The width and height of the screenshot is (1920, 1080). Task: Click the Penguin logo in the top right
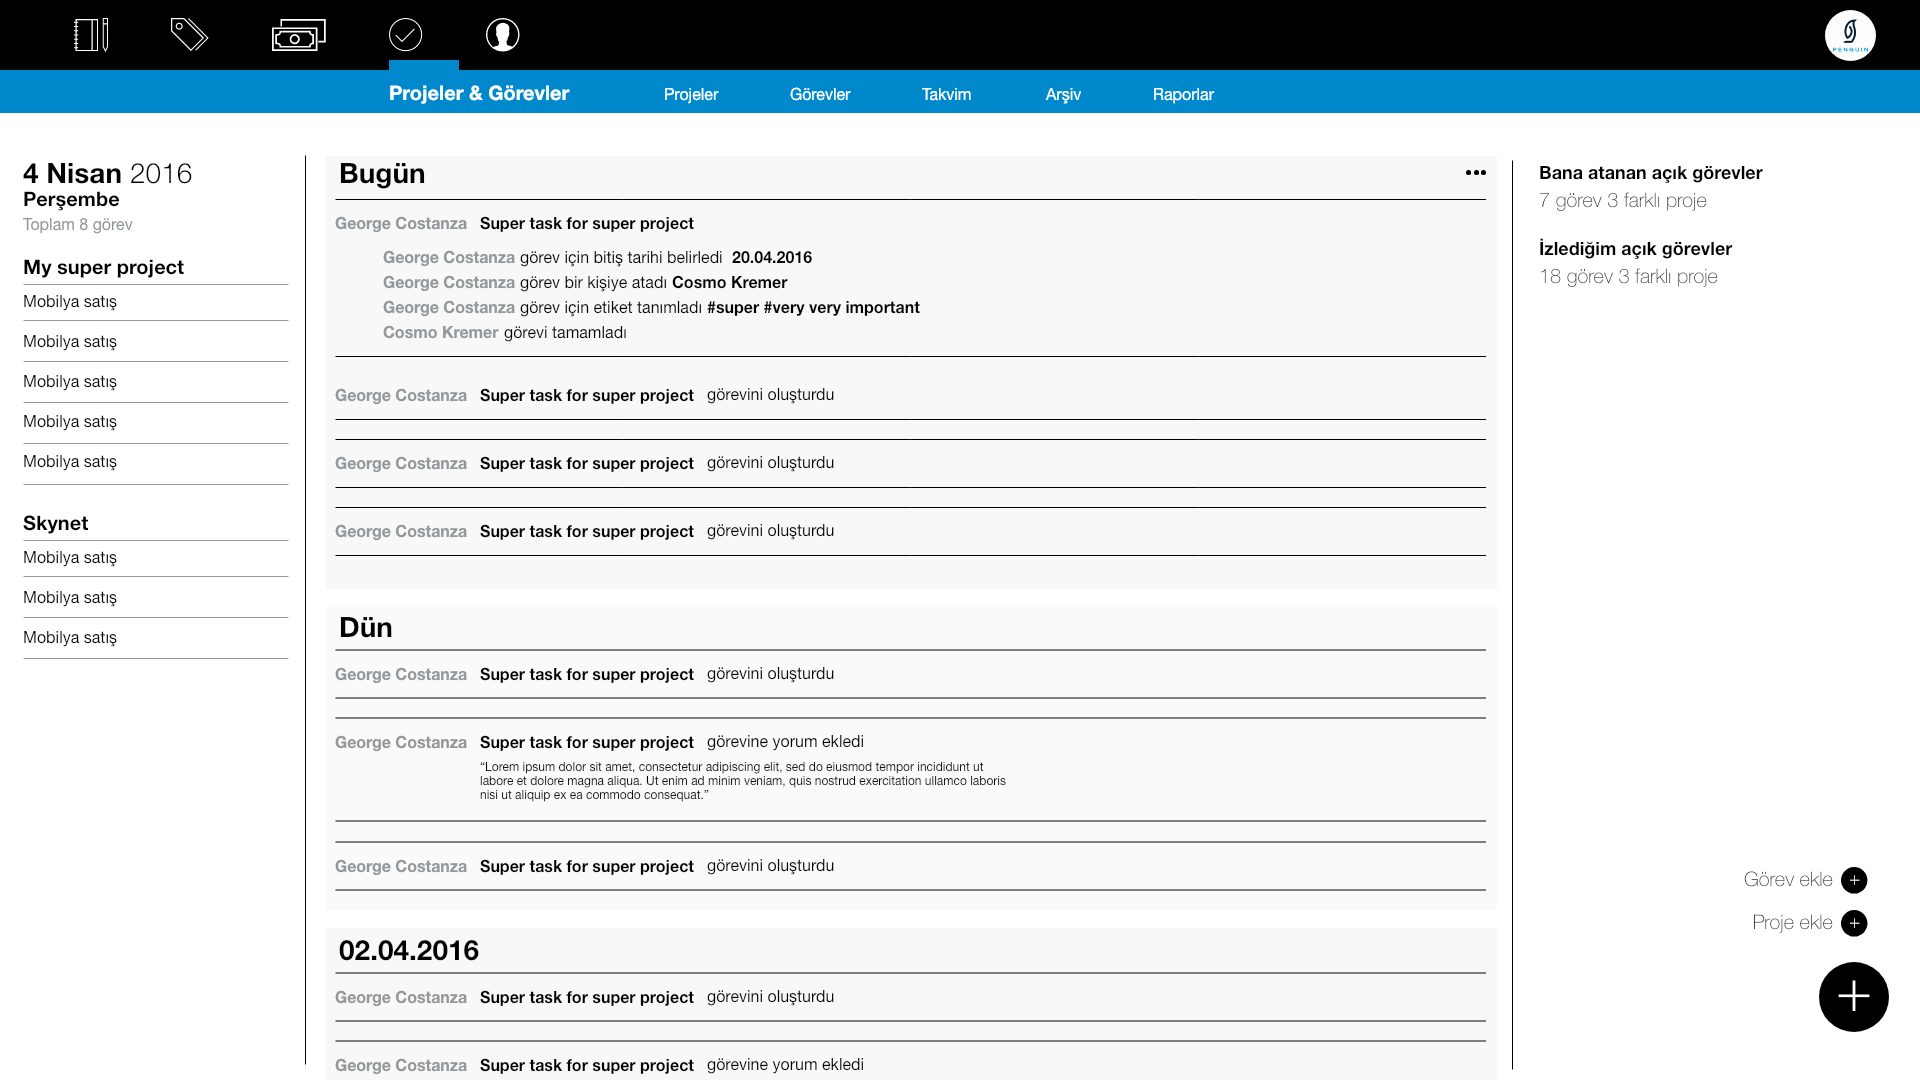[x=1850, y=34]
